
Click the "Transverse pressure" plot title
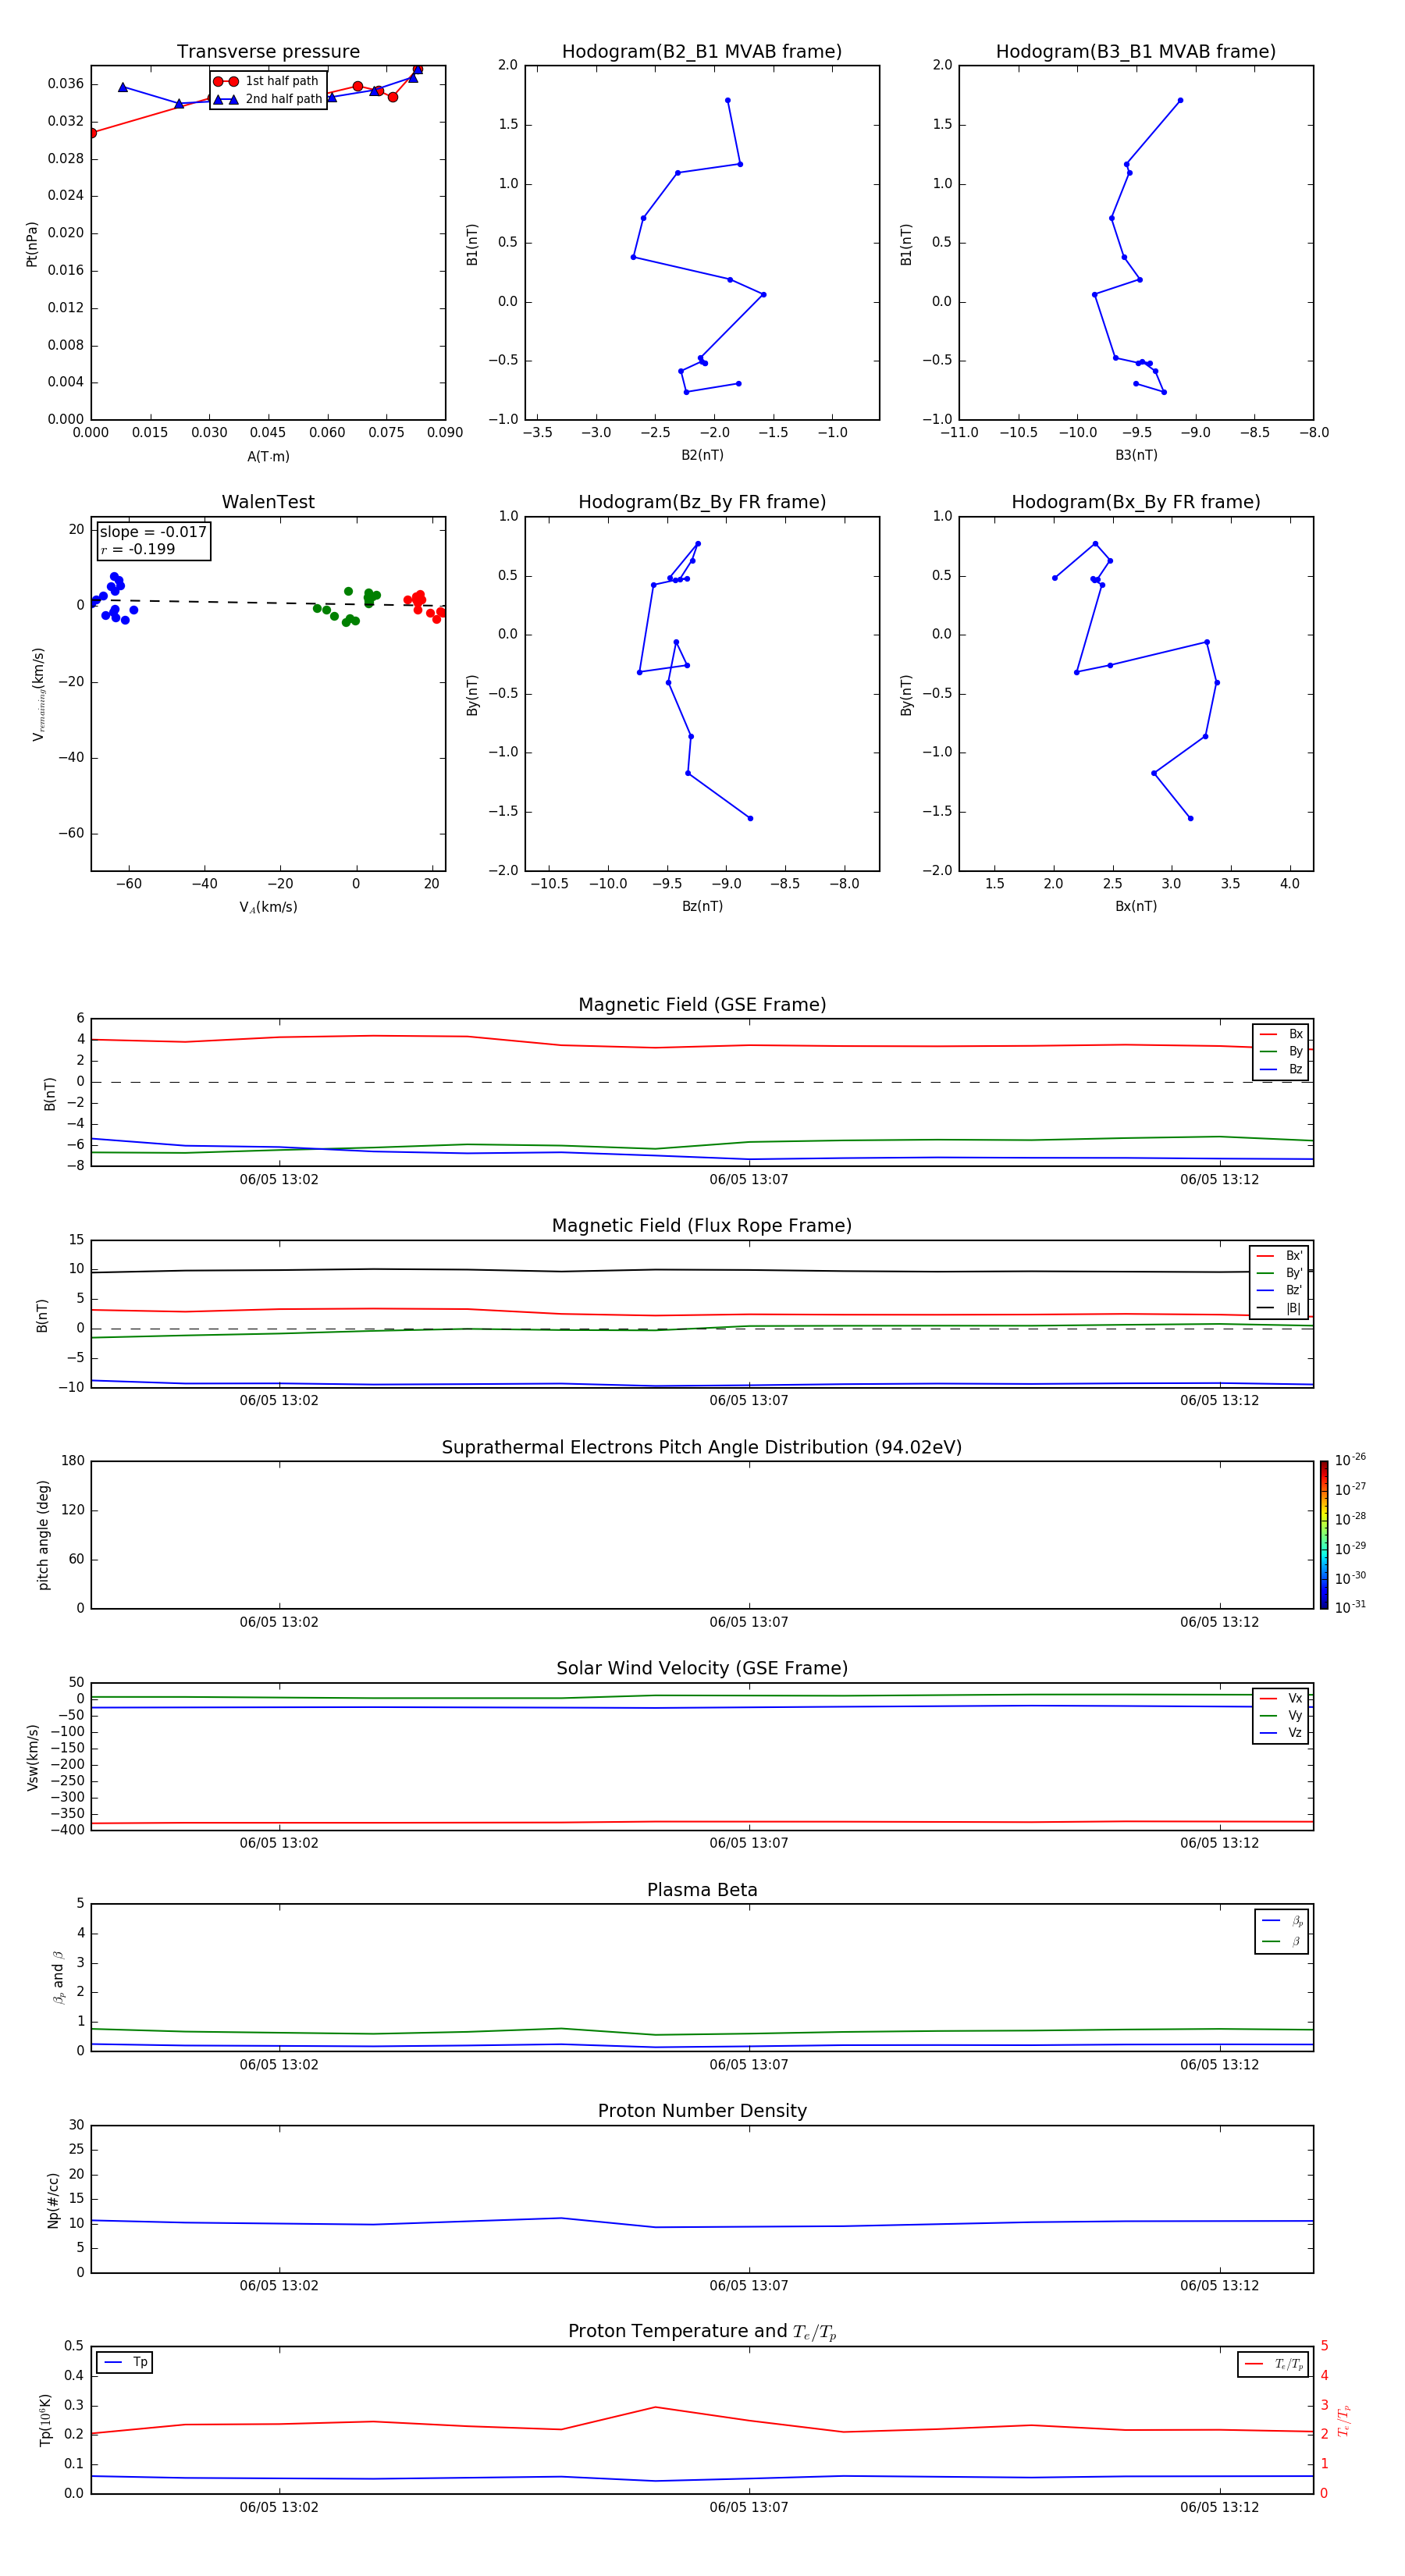268,52
